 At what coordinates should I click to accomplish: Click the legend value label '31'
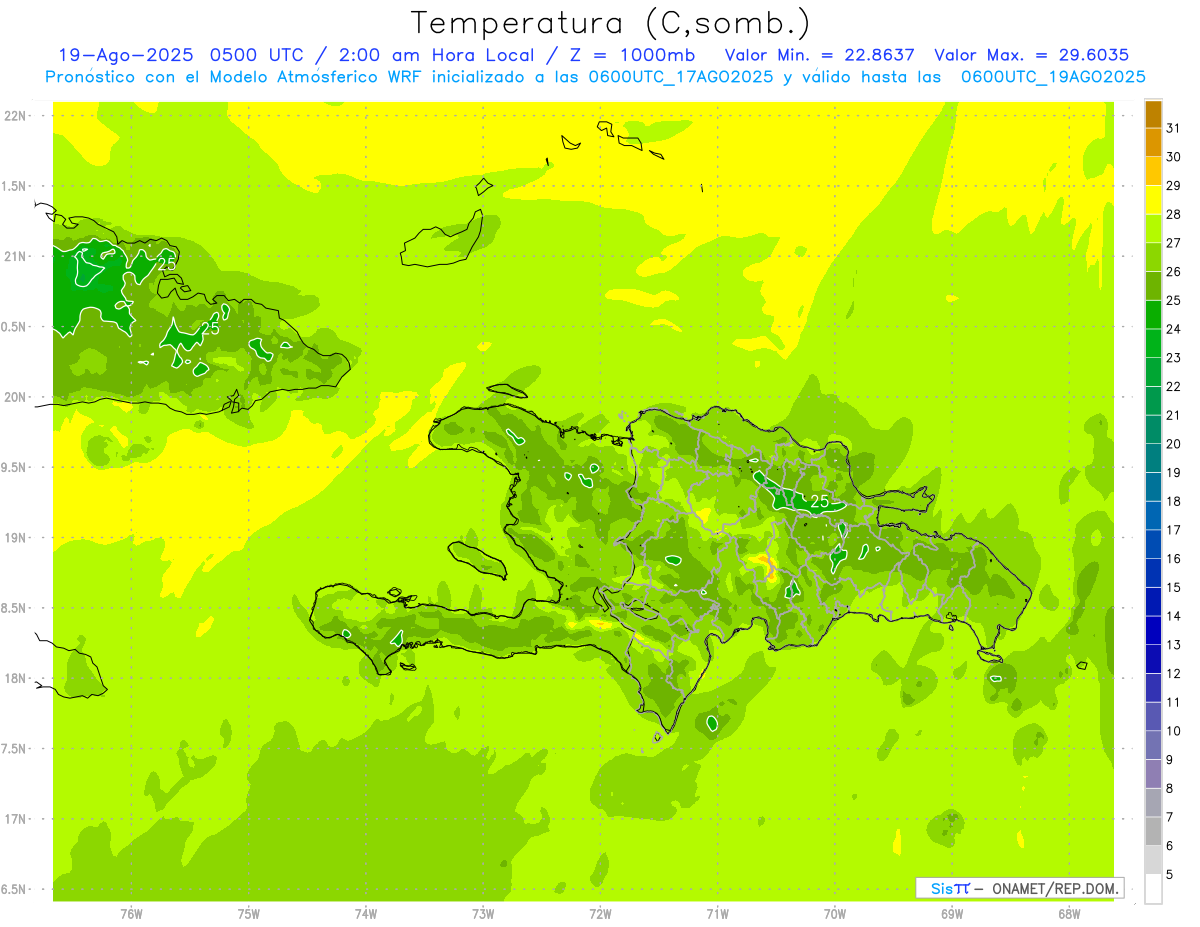tap(1174, 128)
